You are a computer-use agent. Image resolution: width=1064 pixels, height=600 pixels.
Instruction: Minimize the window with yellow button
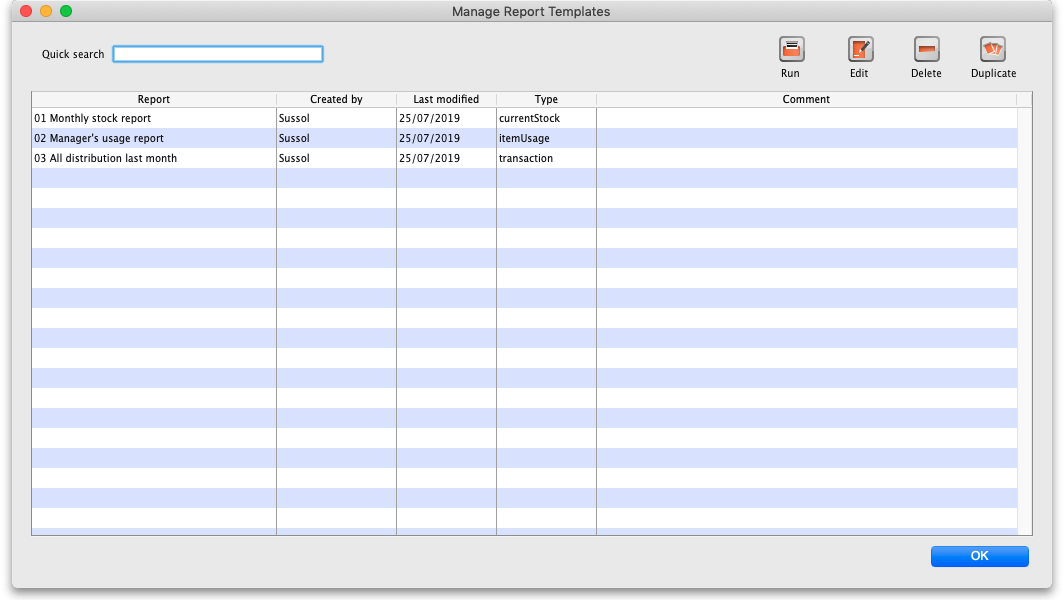pyautogui.click(x=46, y=11)
